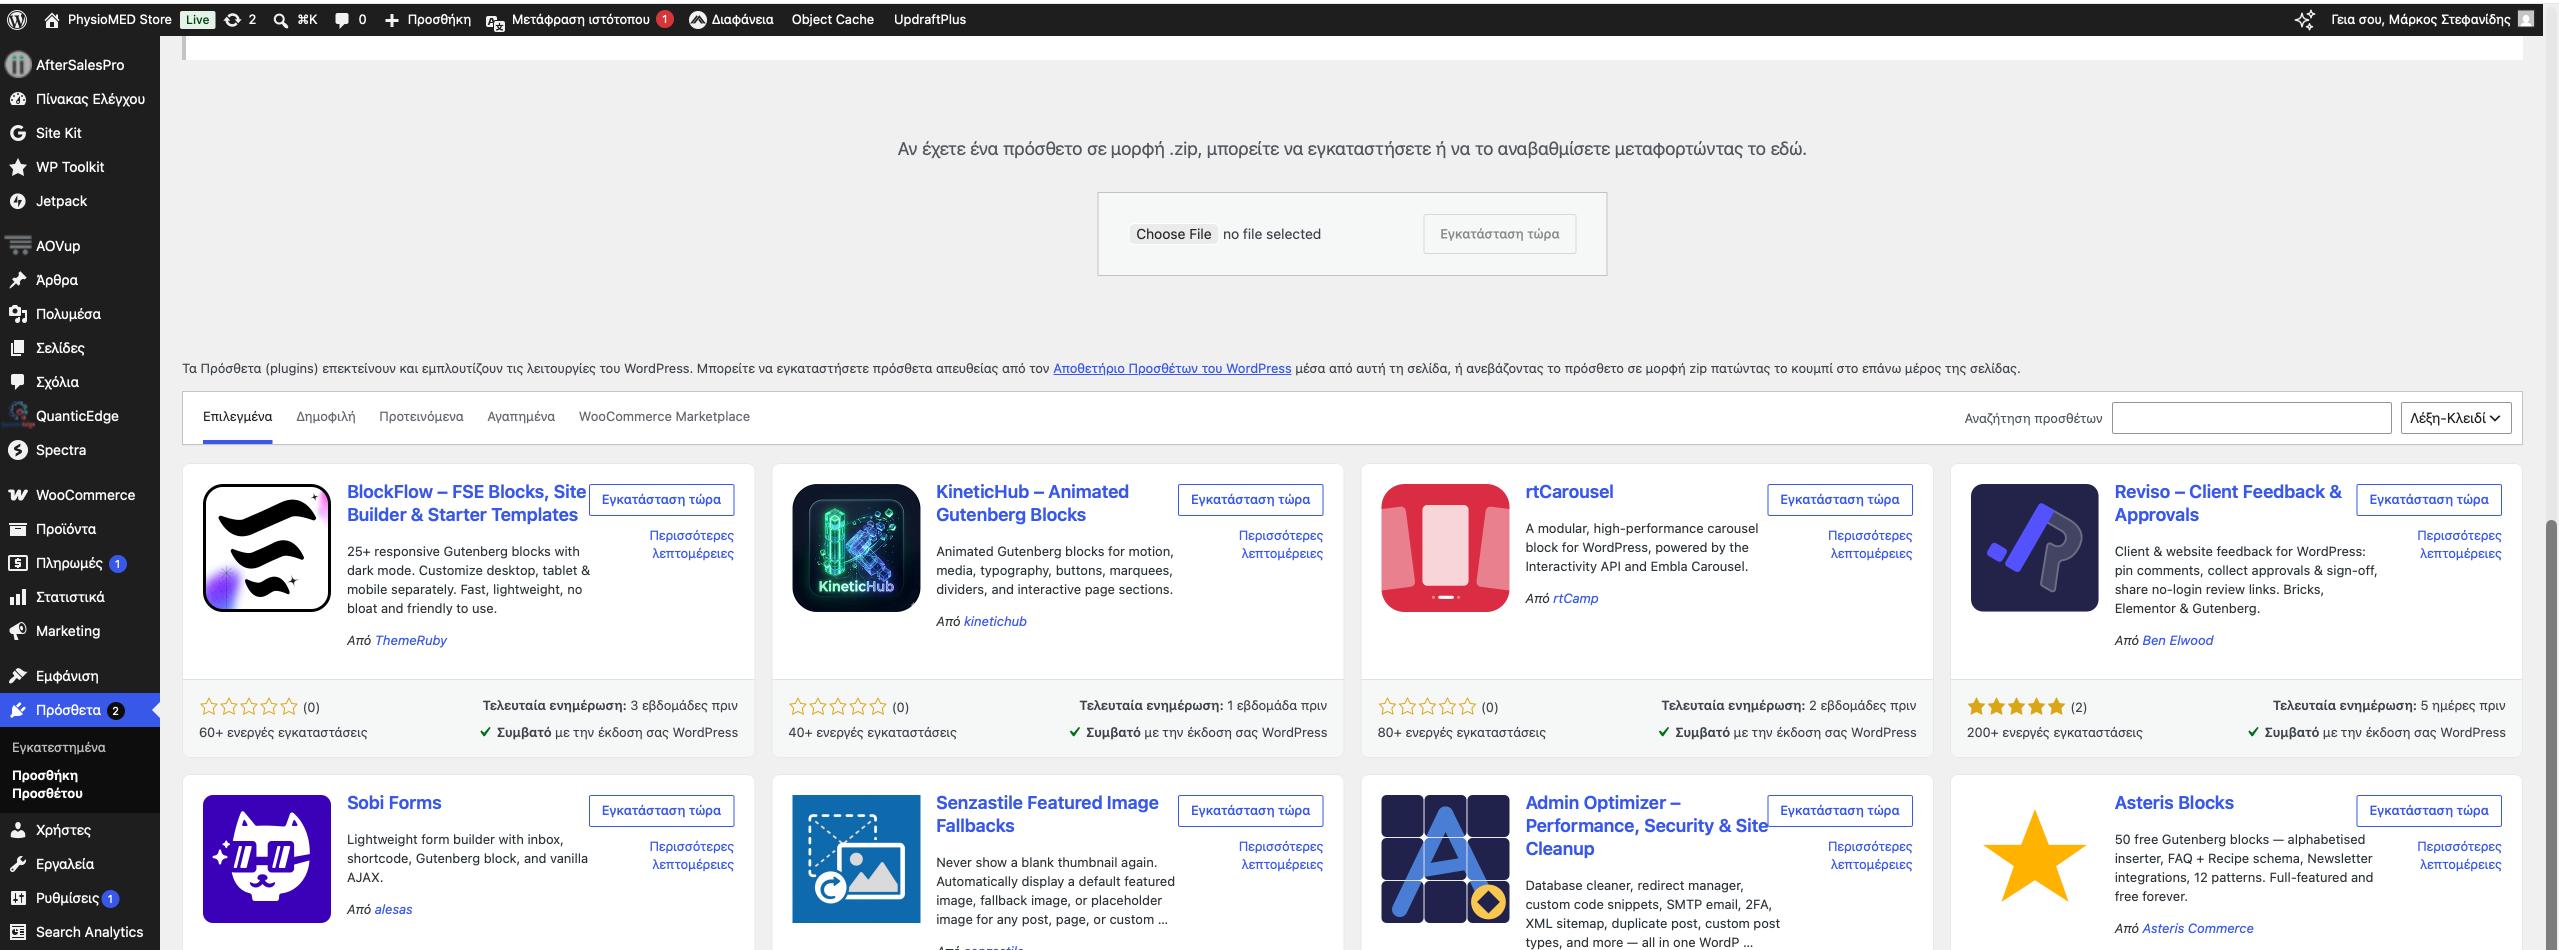
Task: Open Στατιστικά bar chart icon
Action: [x=17, y=597]
